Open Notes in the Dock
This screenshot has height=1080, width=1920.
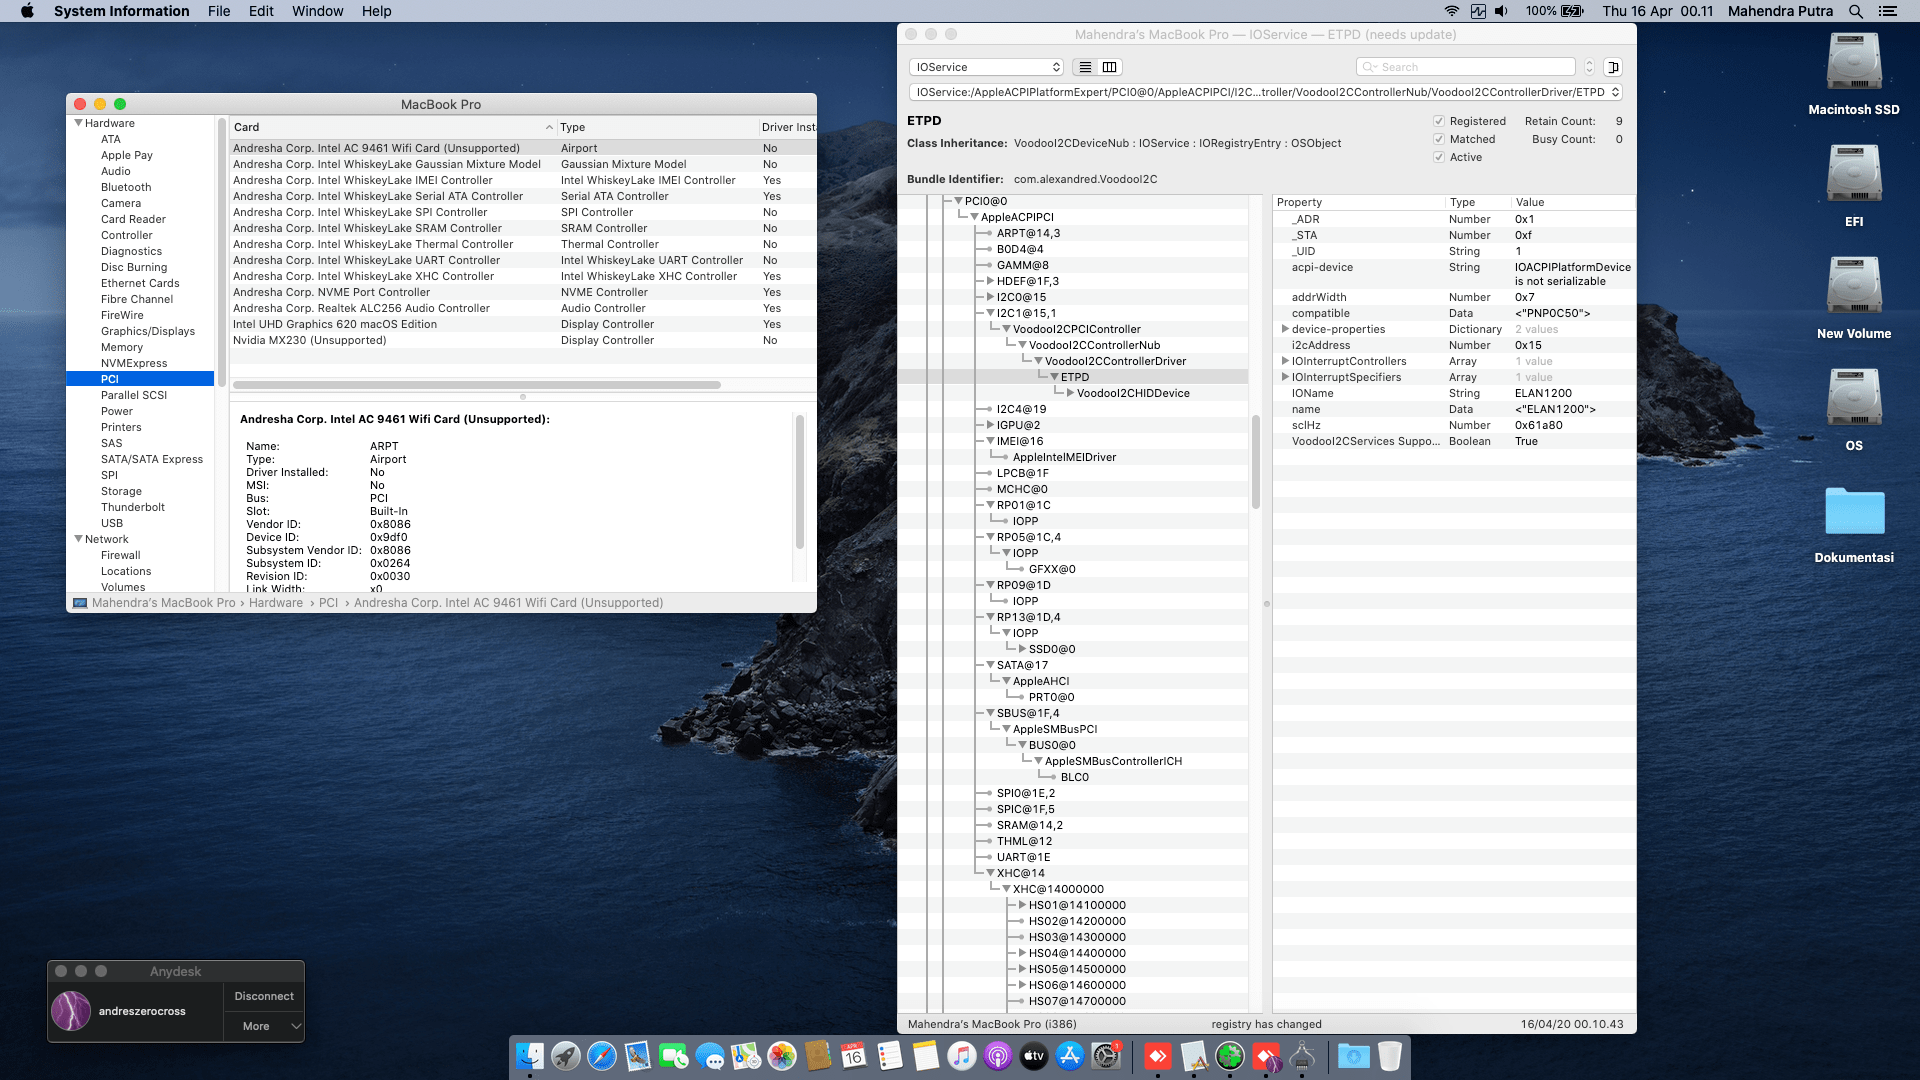click(926, 1056)
